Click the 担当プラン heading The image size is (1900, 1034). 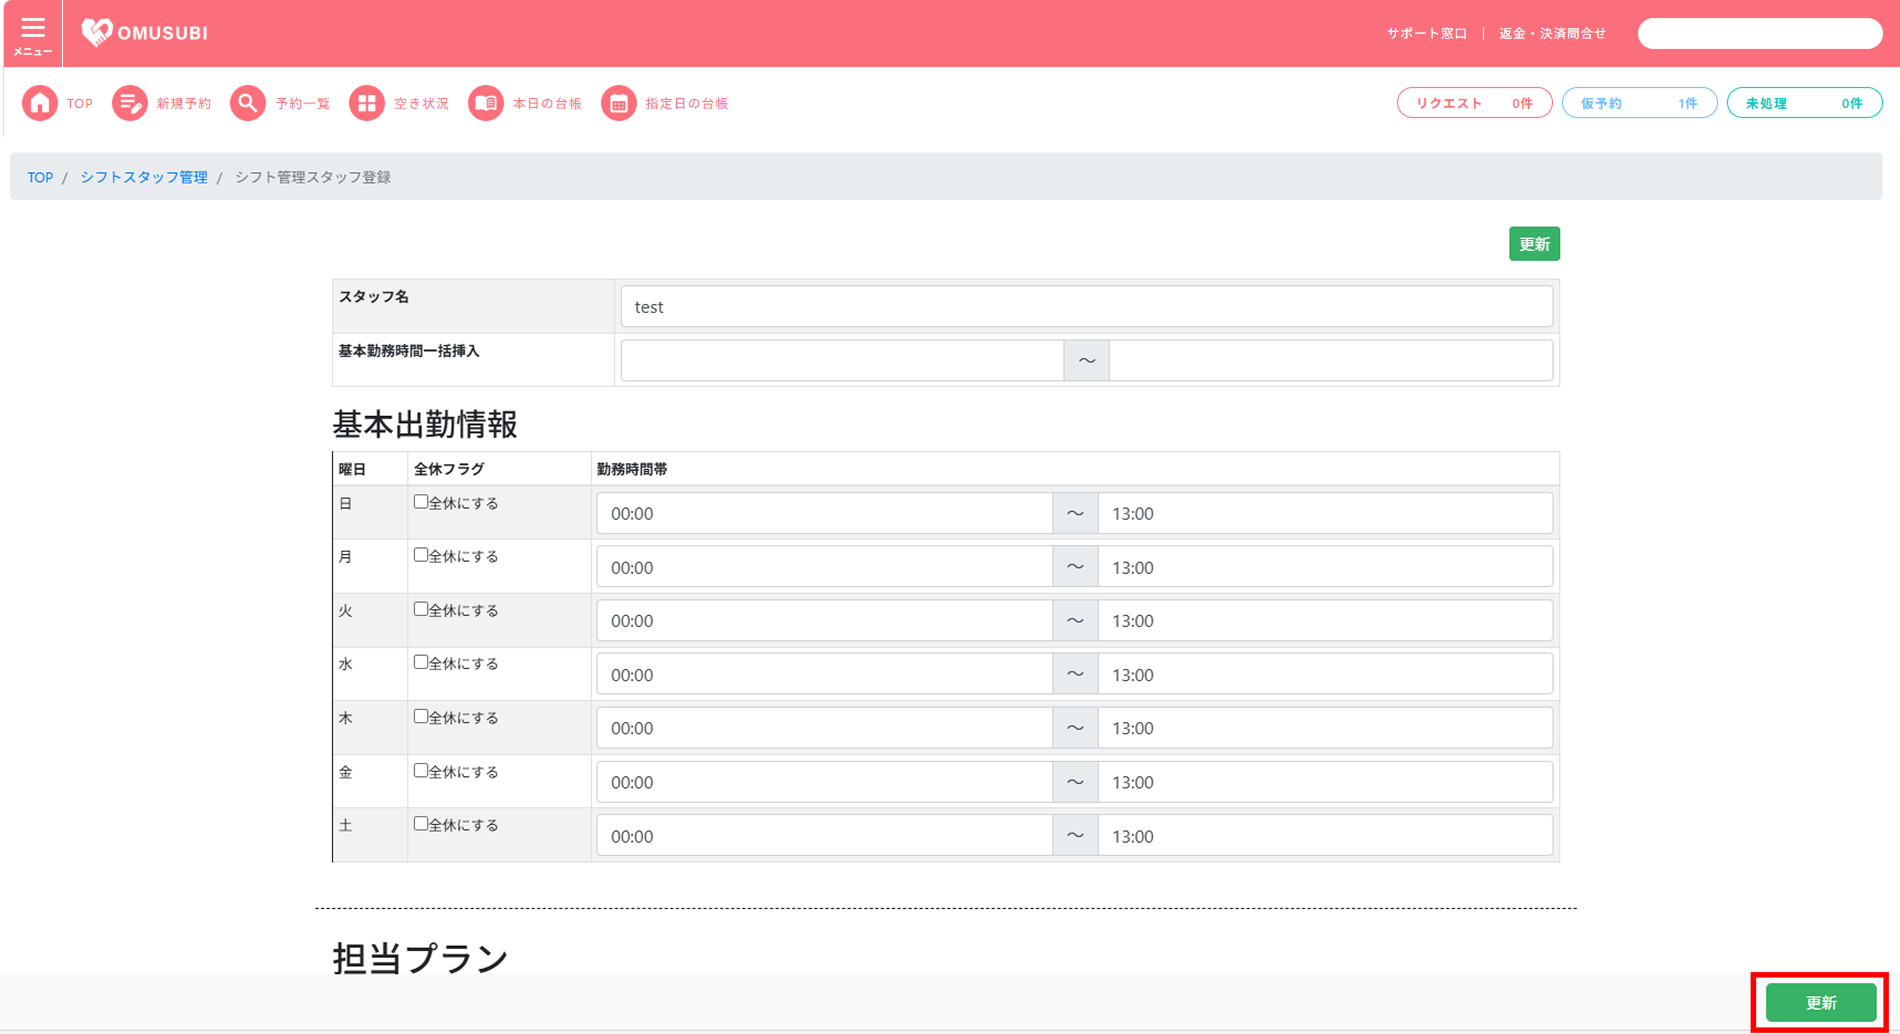coord(421,958)
